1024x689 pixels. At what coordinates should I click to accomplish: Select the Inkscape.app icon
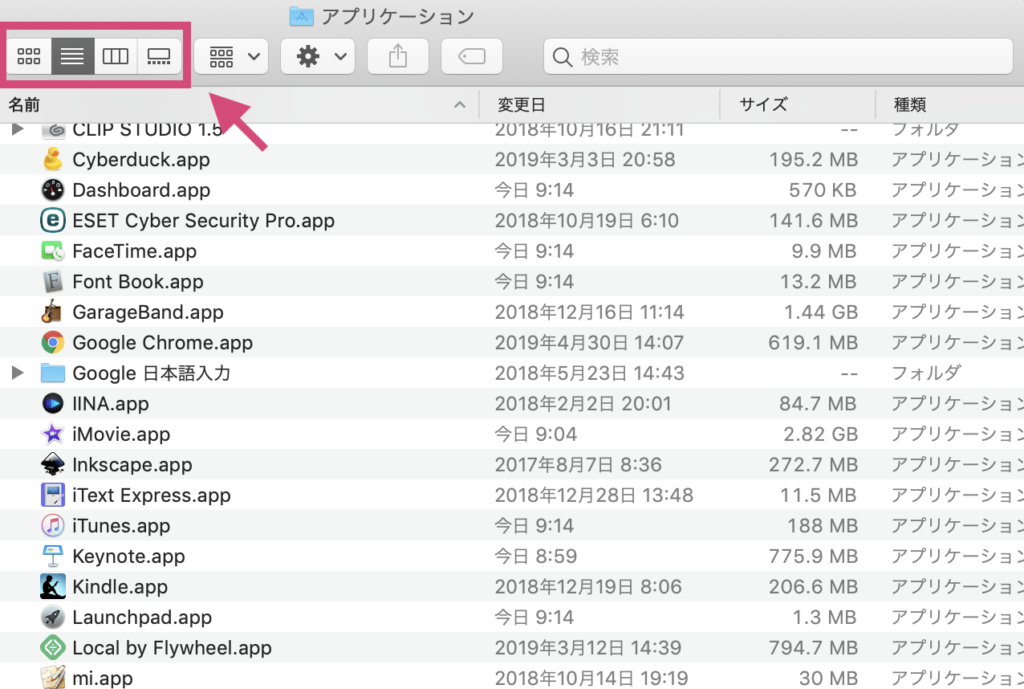(x=53, y=464)
